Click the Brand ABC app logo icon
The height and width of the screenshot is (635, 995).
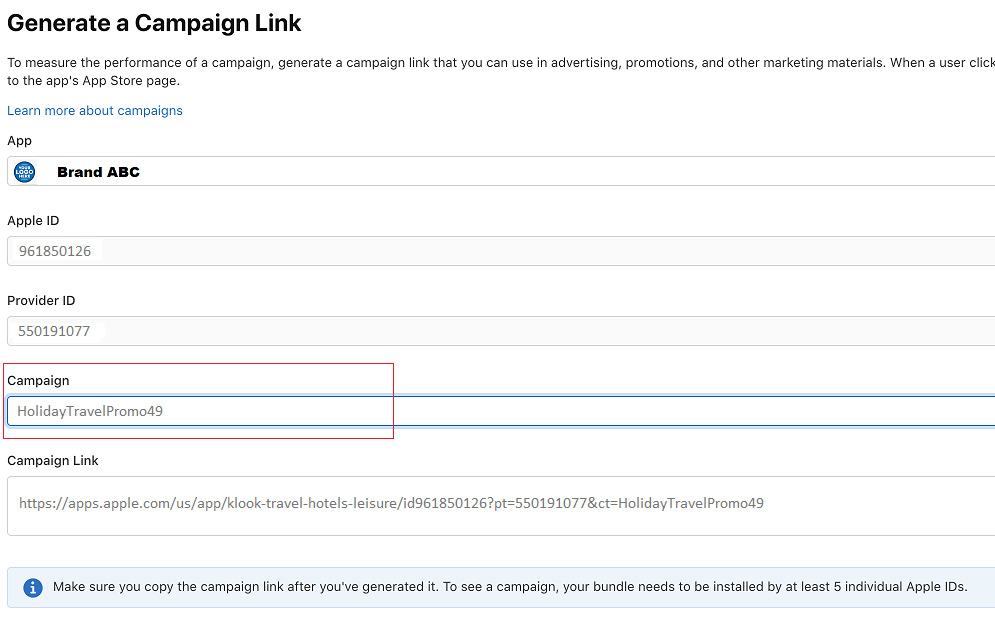pos(25,172)
